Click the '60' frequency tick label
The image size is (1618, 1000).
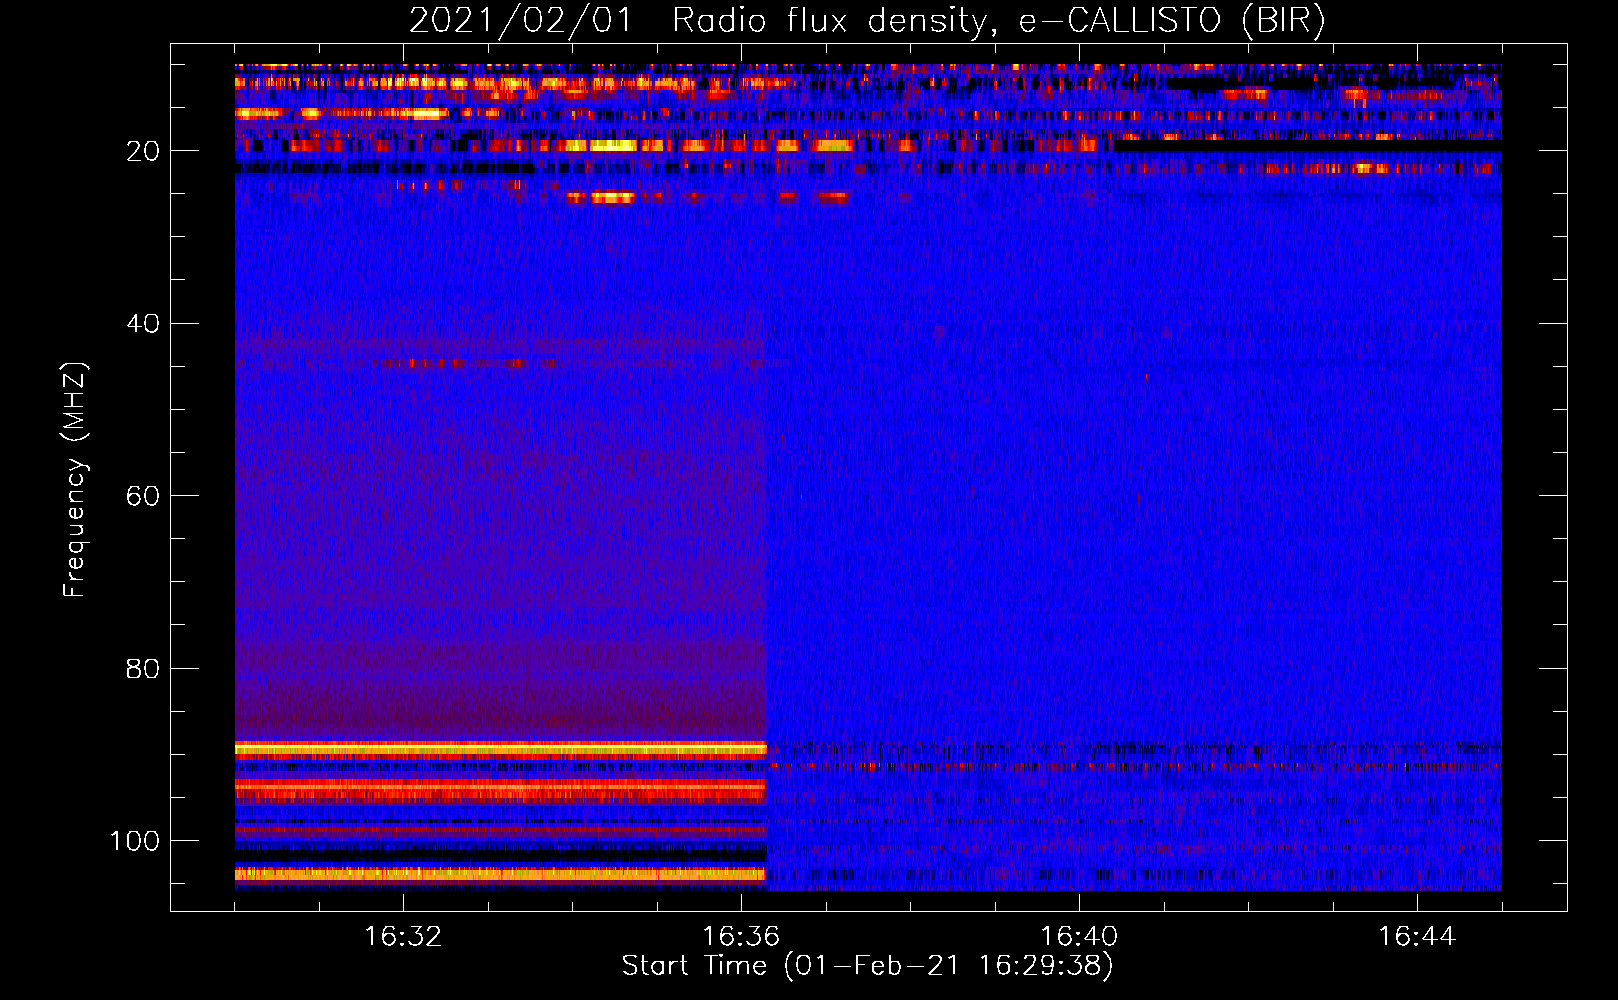tap(143, 496)
